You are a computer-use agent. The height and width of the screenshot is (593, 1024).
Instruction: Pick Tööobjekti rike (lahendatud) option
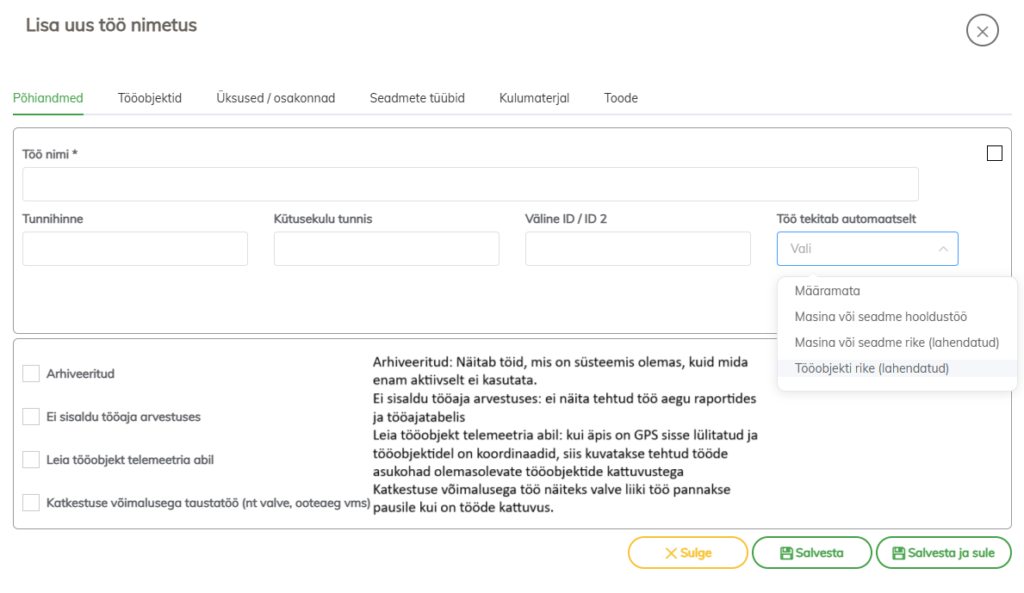pyautogui.click(x=871, y=368)
